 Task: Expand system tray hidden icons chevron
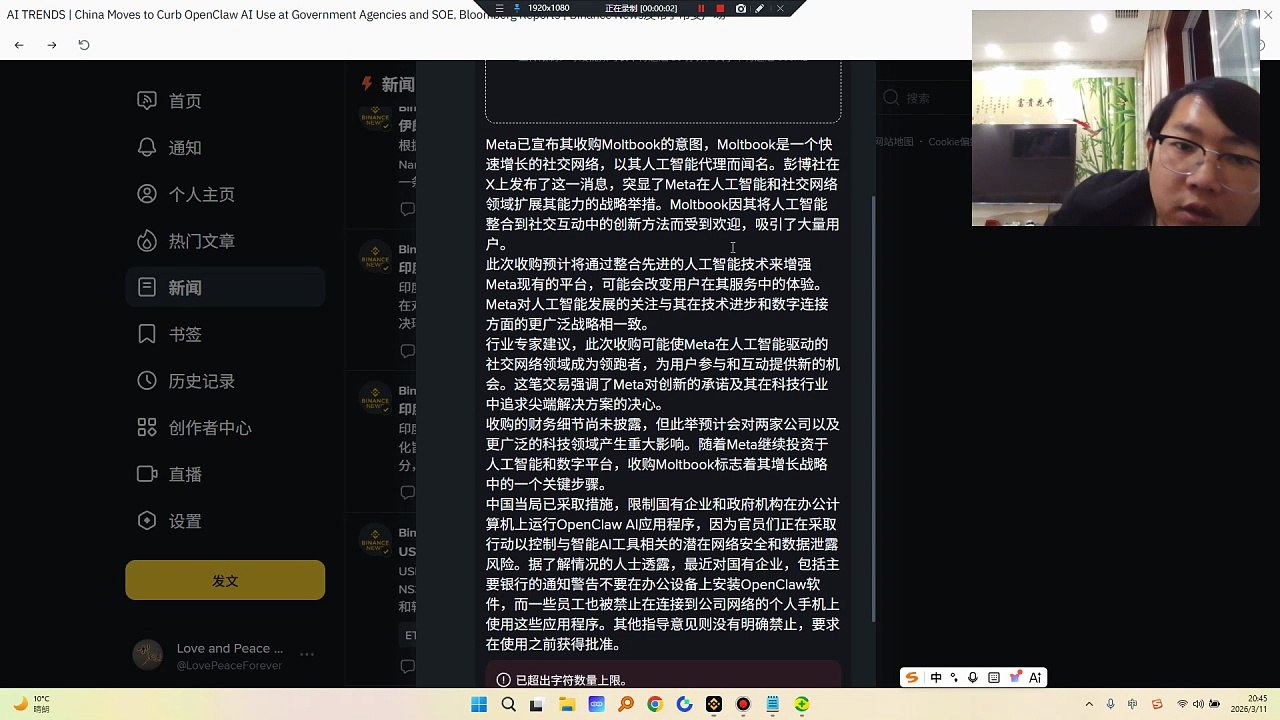(x=1089, y=704)
